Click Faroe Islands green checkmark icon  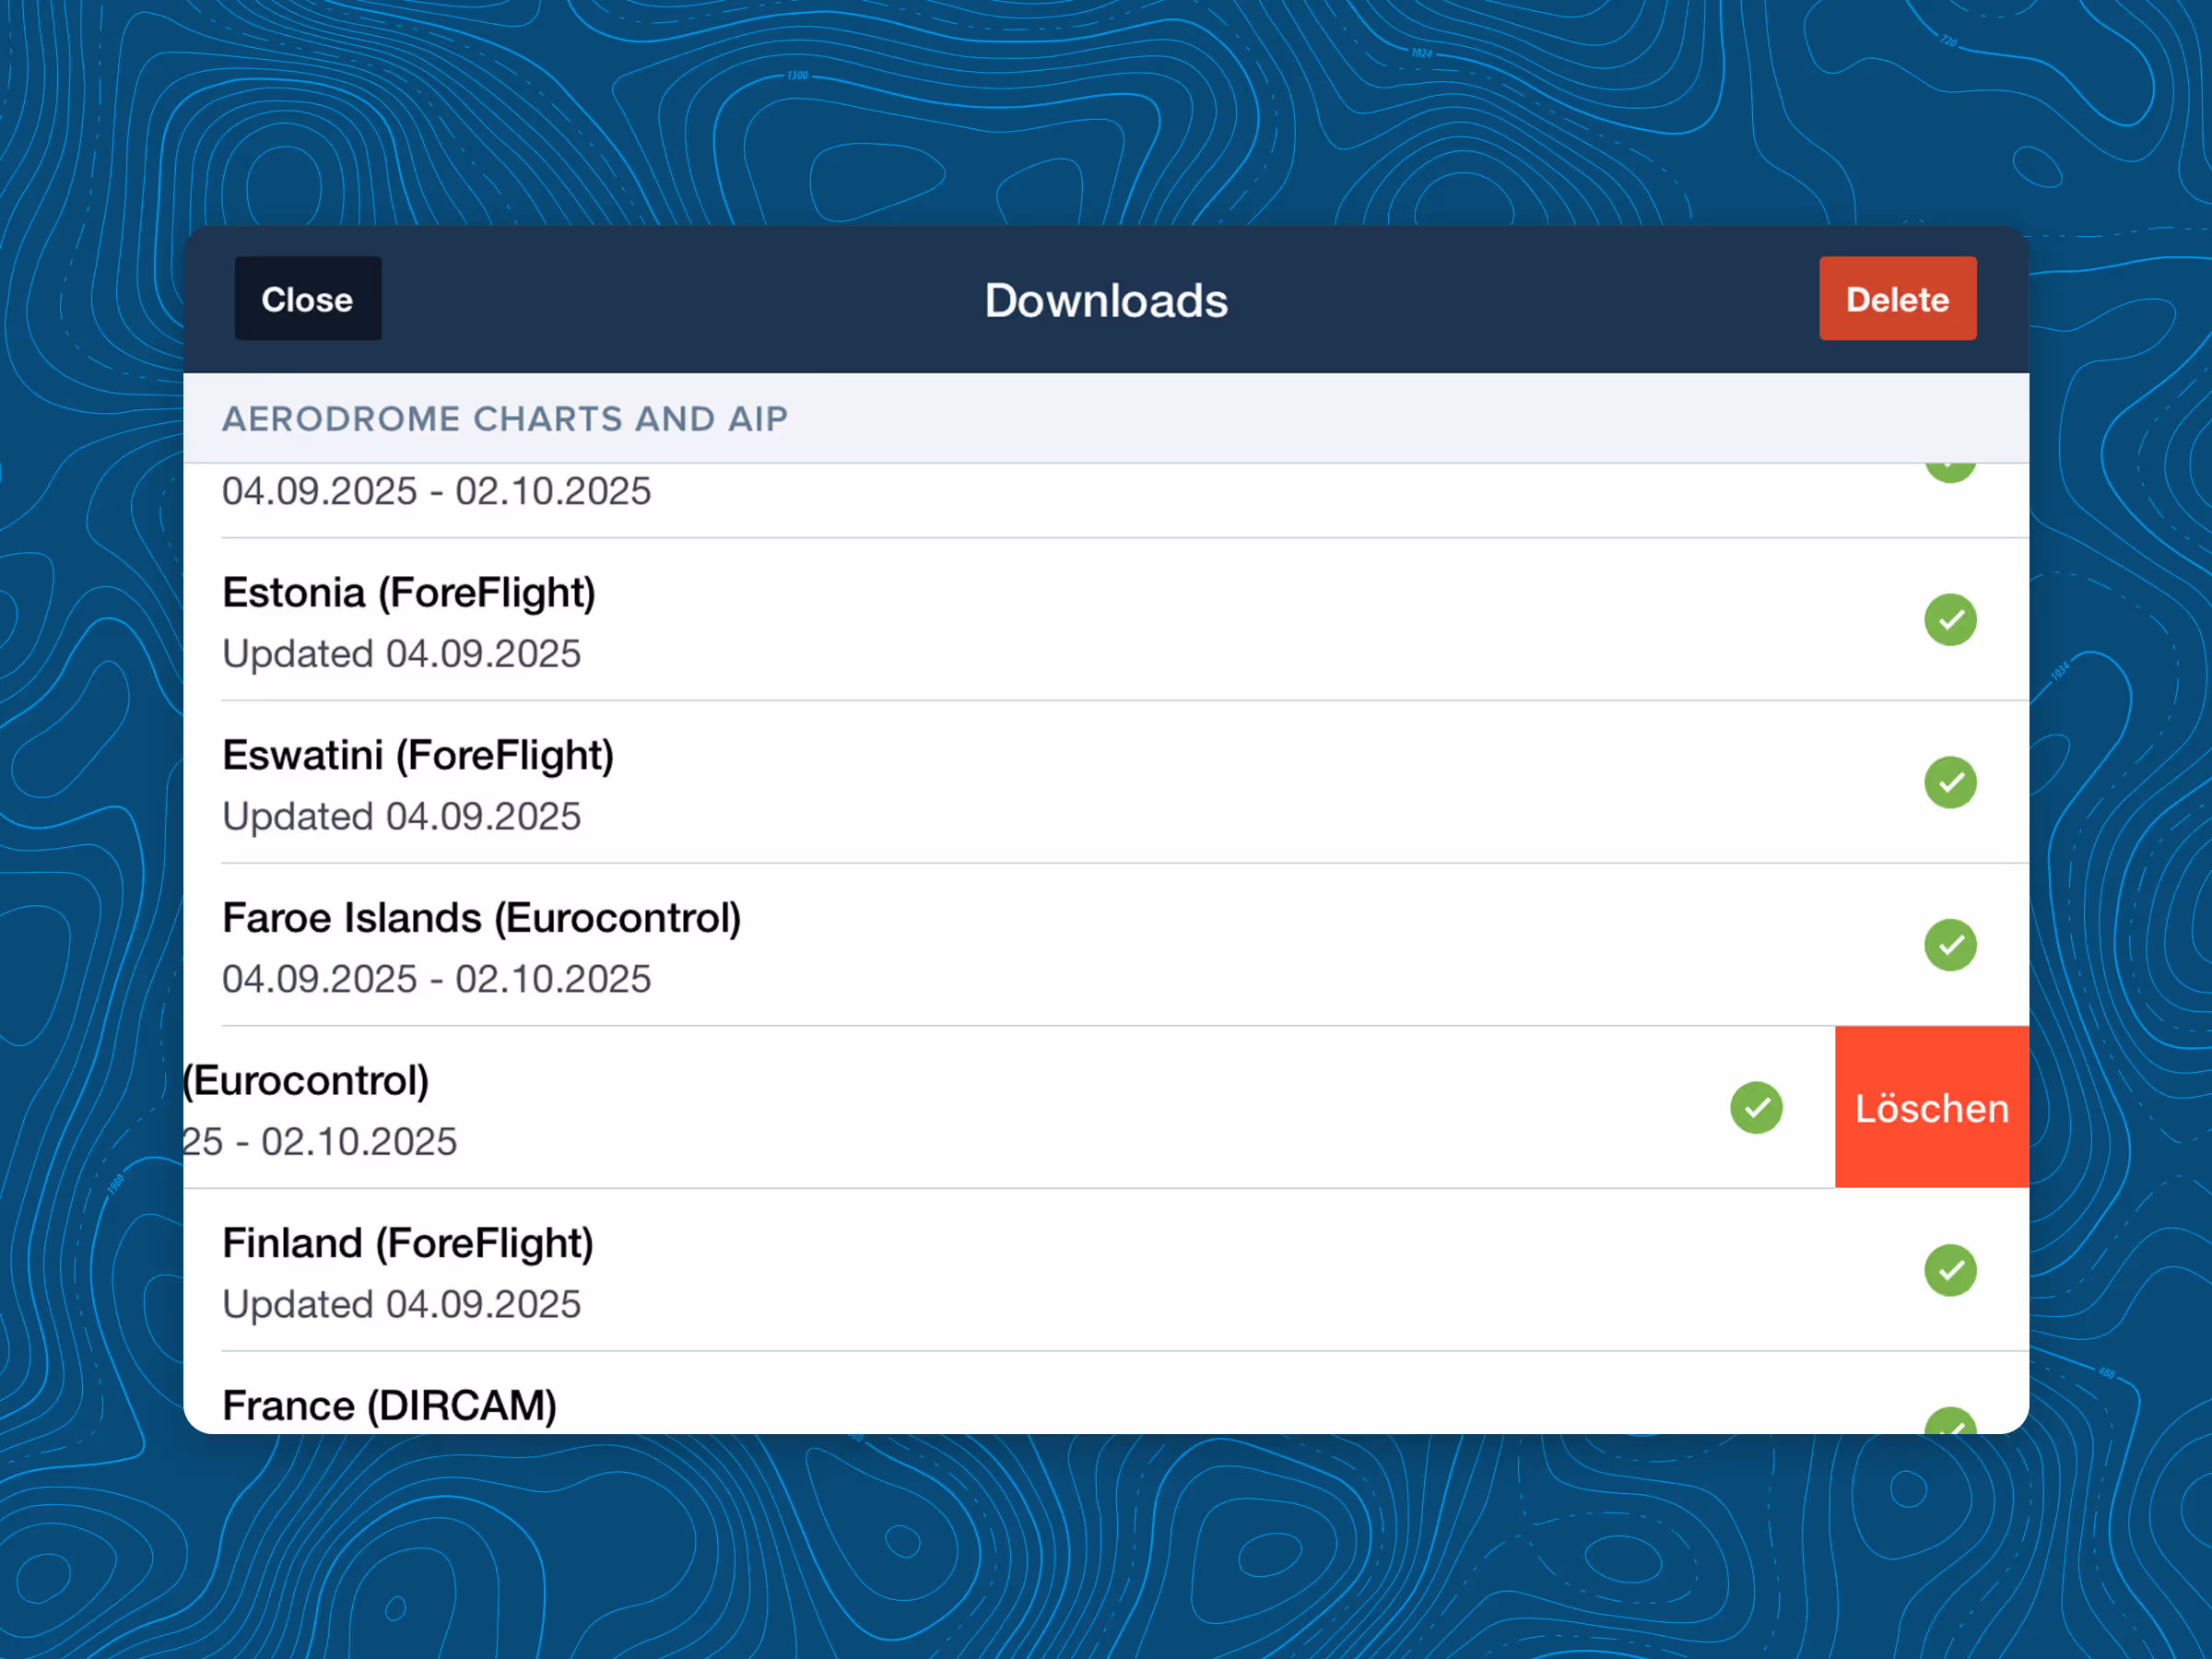pyautogui.click(x=1950, y=945)
